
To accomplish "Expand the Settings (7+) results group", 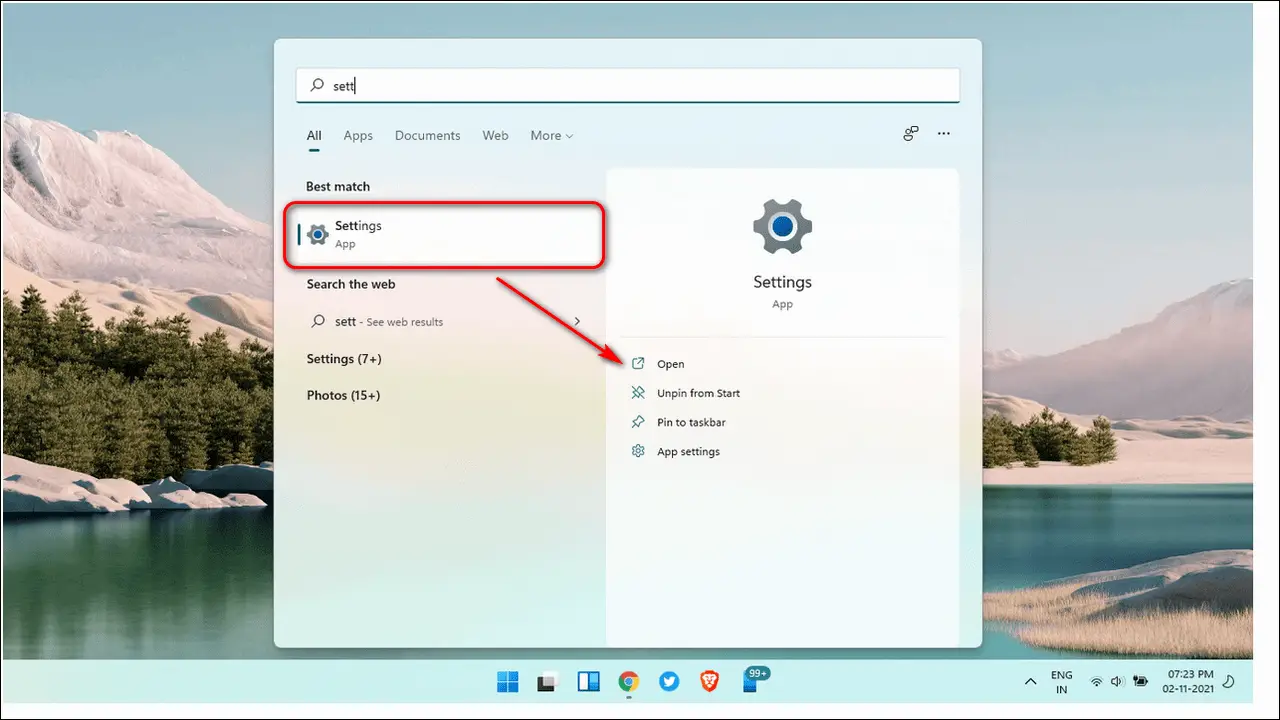I will coord(344,359).
